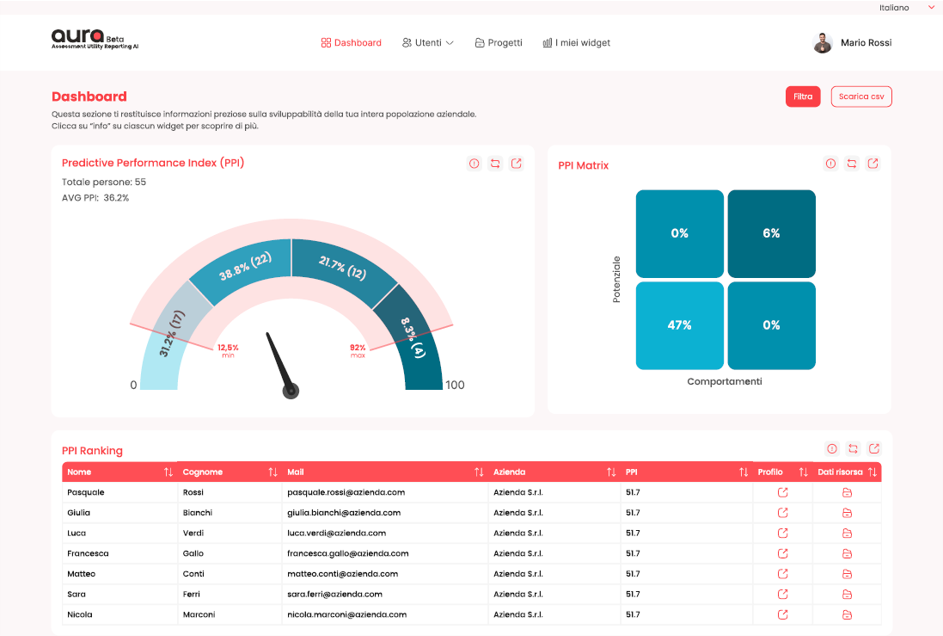Open I miei widget page

coord(576,43)
